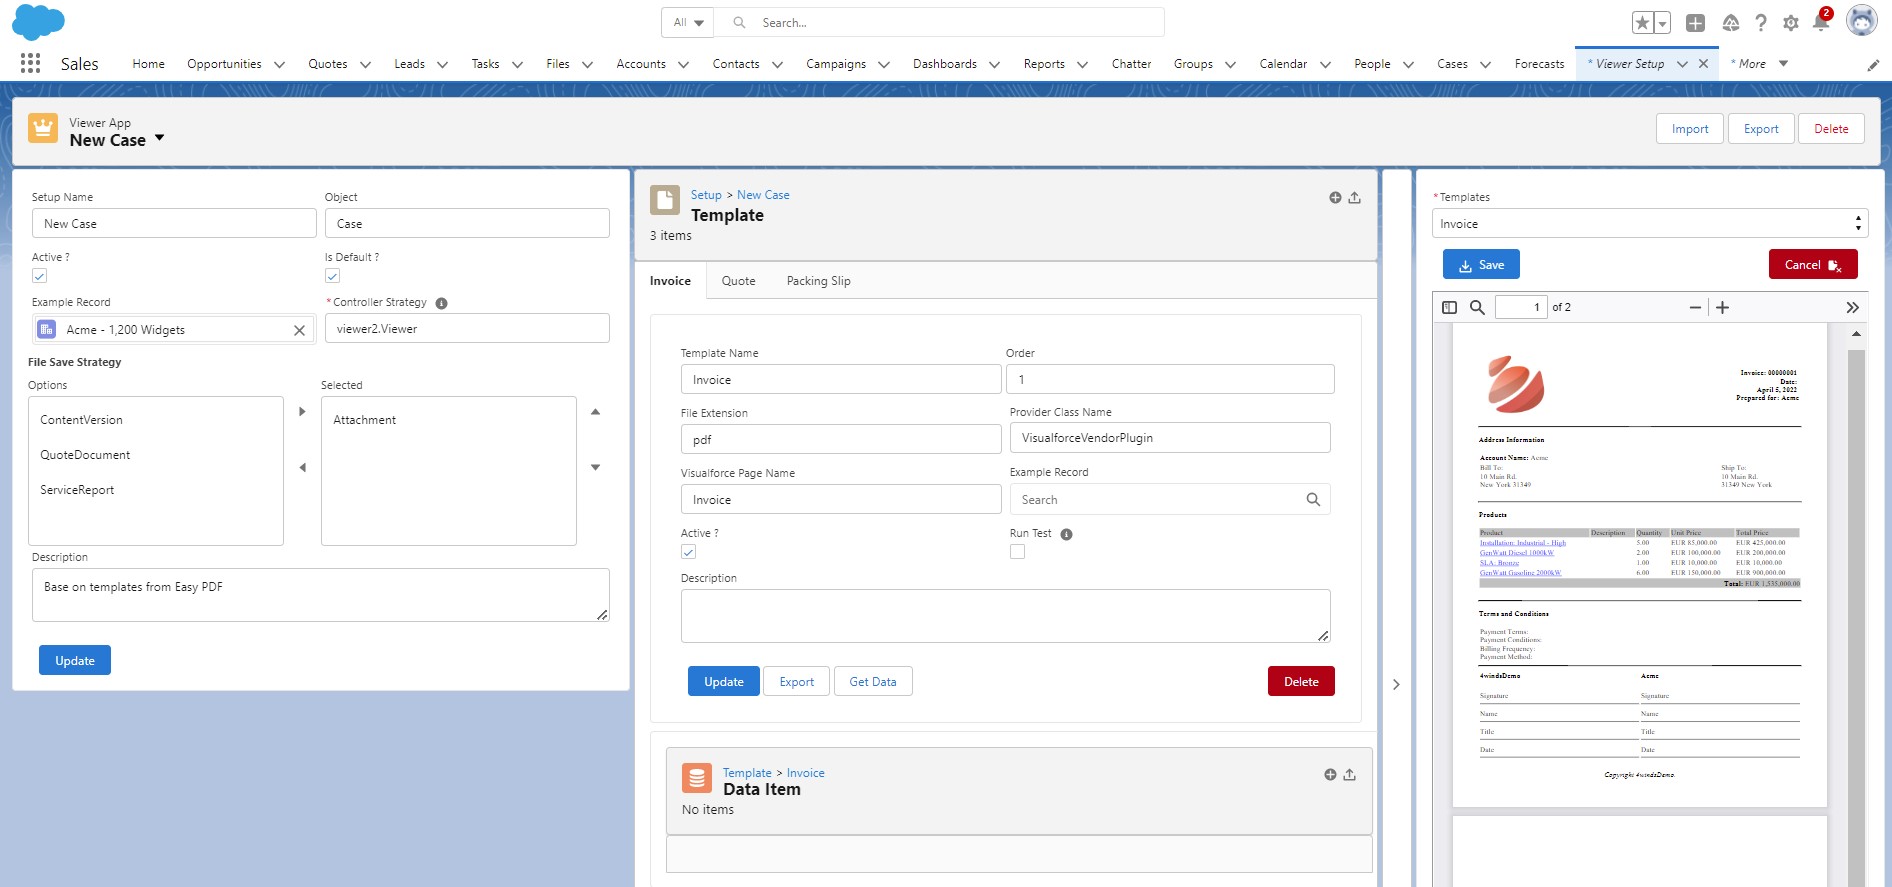1892x887 pixels.
Task: Enable the Run Test checkbox
Action: point(1017,551)
